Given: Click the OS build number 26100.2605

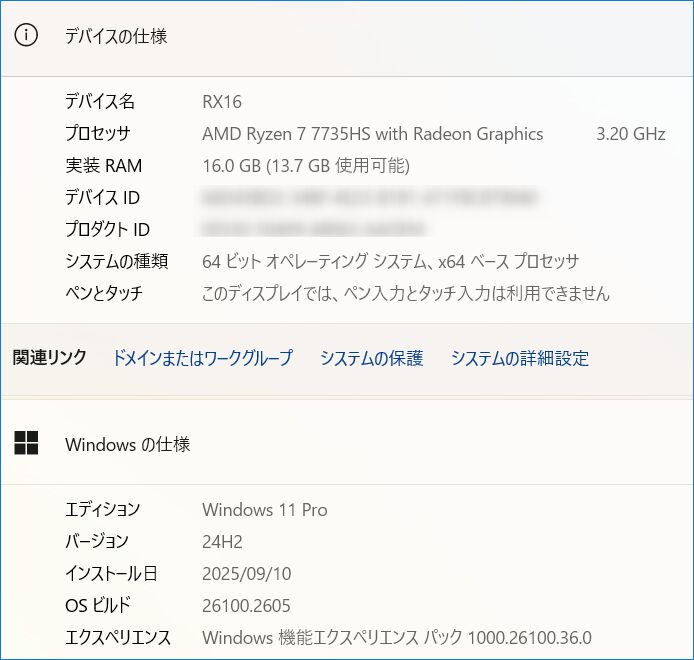Looking at the screenshot, I should pos(246,606).
